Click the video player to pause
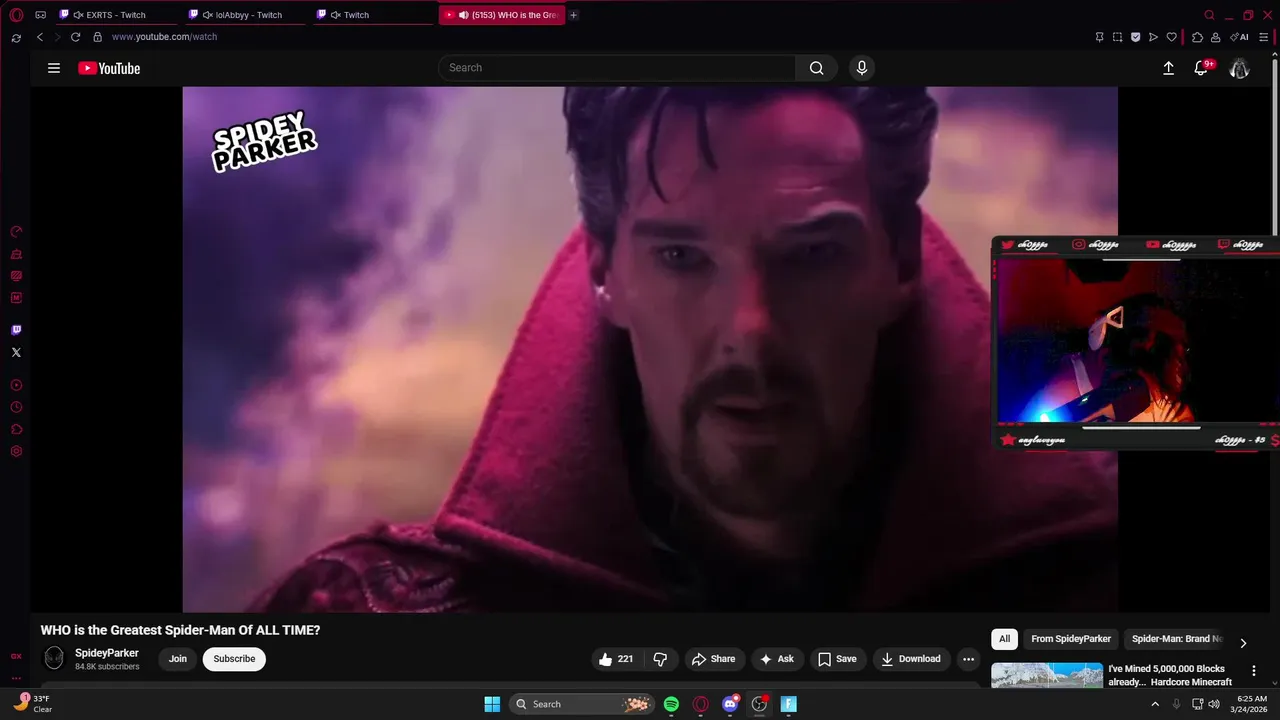The width and height of the screenshot is (1280, 720). (x=650, y=349)
